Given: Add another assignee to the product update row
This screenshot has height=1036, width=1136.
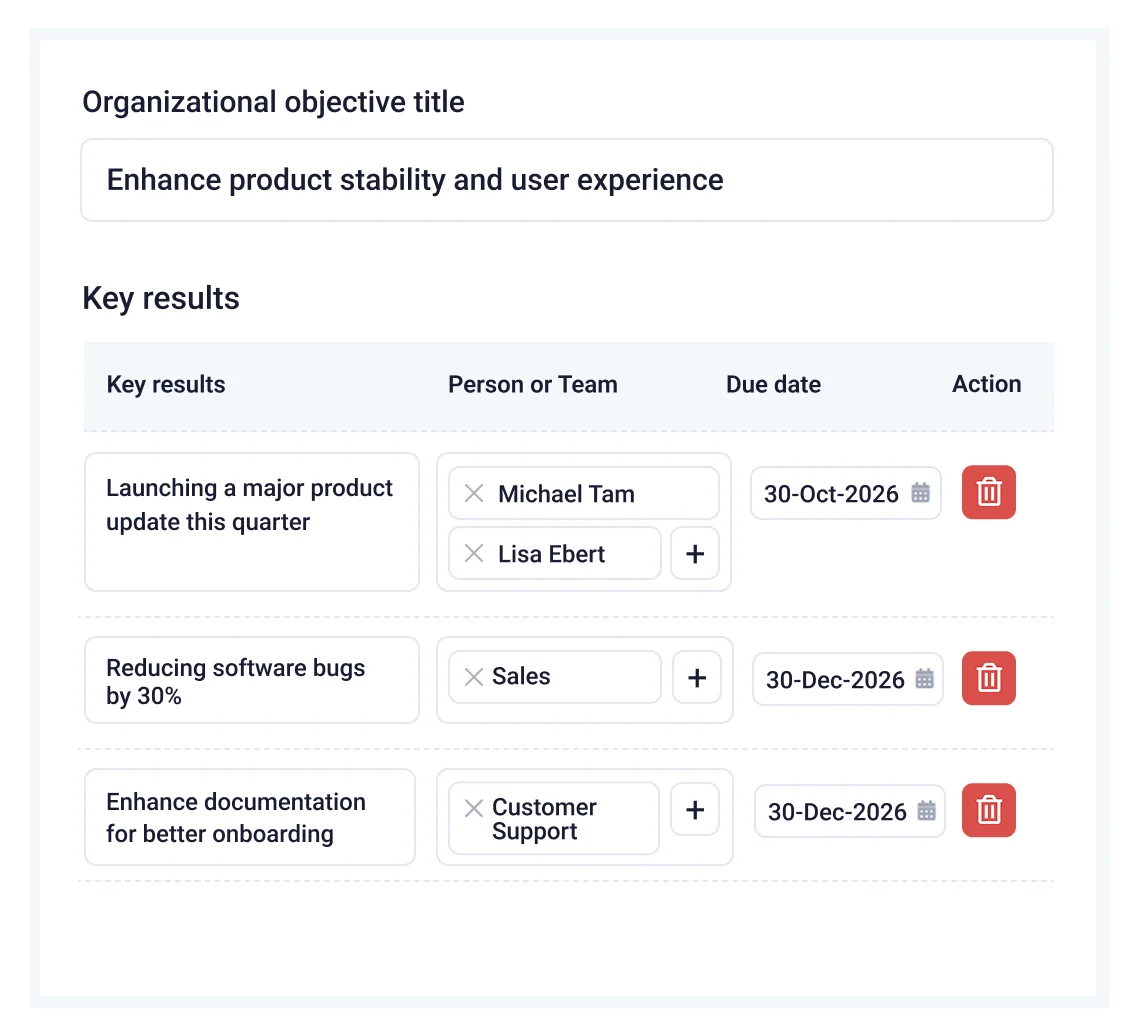Looking at the screenshot, I should point(695,553).
